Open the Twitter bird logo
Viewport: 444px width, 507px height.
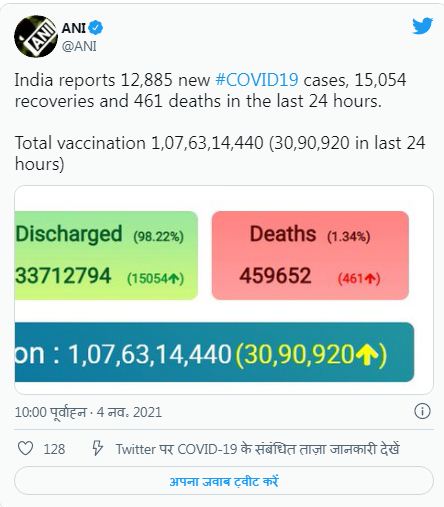coord(422,26)
